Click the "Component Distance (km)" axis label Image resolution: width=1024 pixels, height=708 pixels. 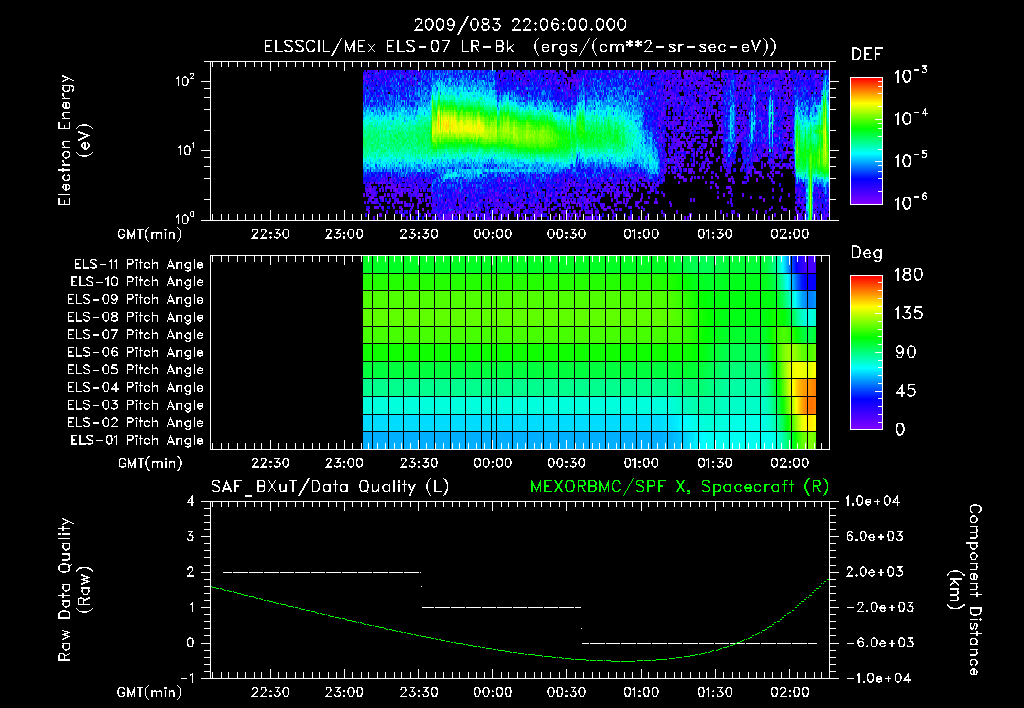[x=964, y=590]
